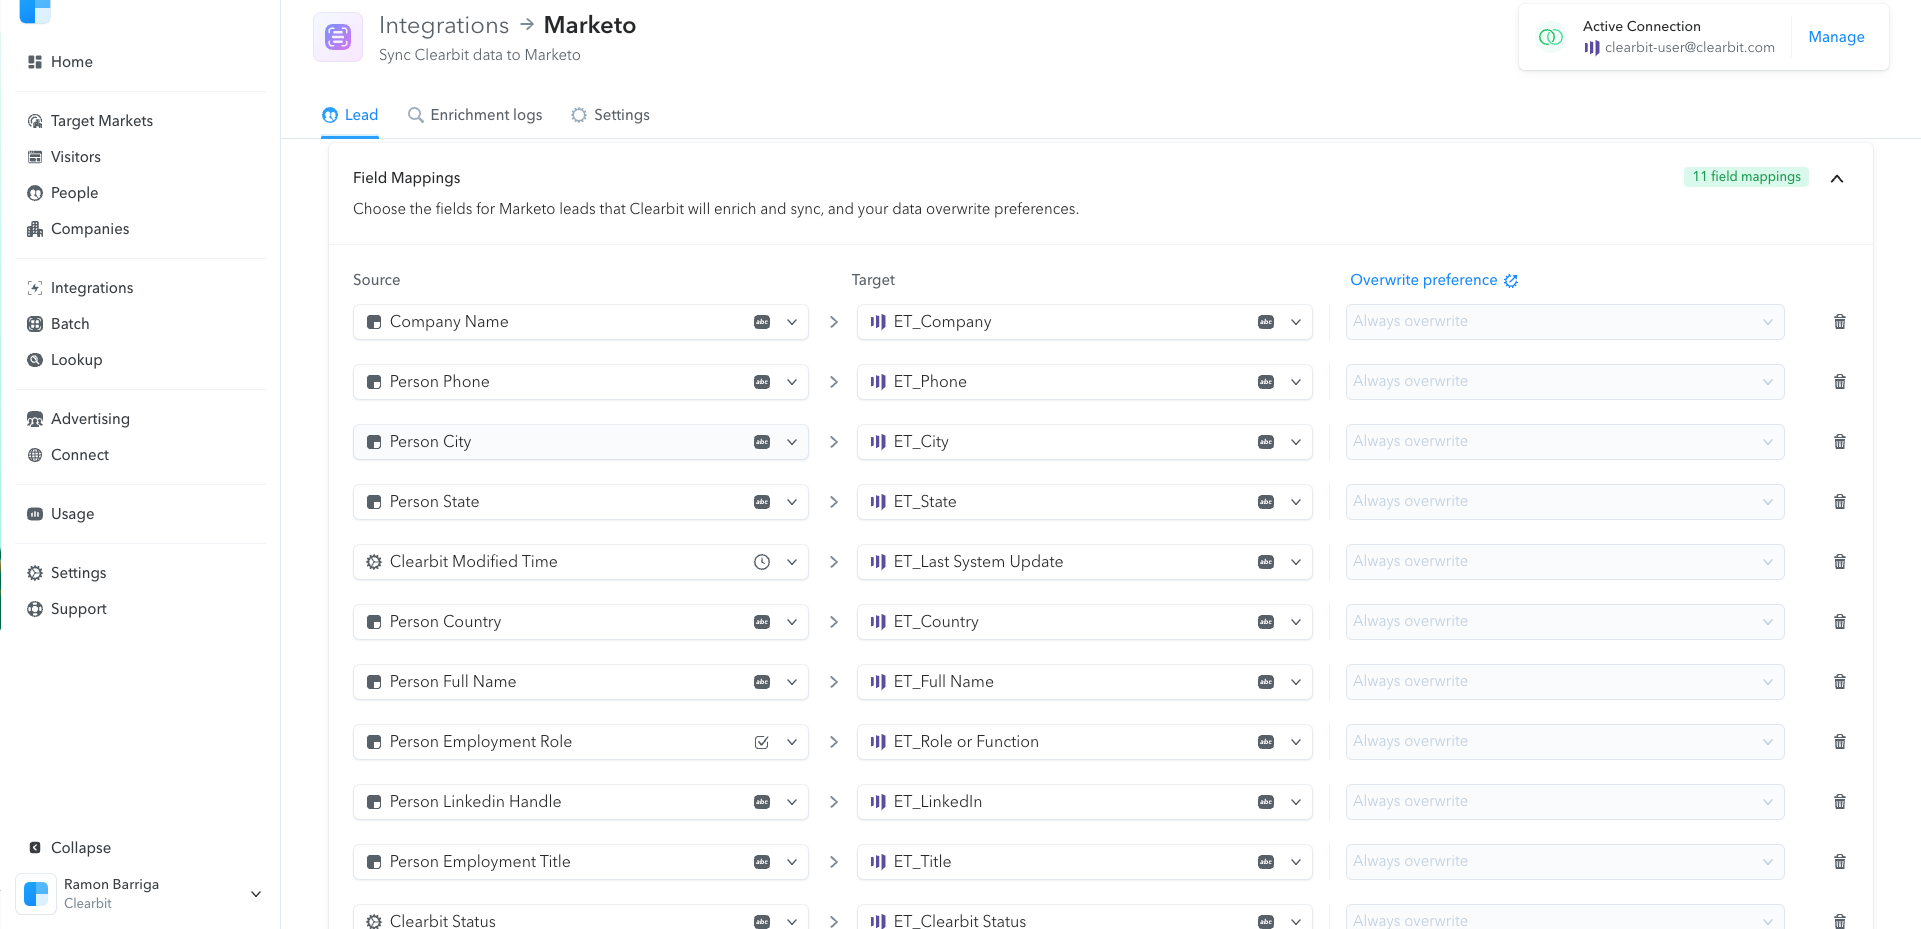The width and height of the screenshot is (1921, 929).
Task: Remove the Person Linkedin Handle mapping
Action: pyautogui.click(x=1839, y=802)
